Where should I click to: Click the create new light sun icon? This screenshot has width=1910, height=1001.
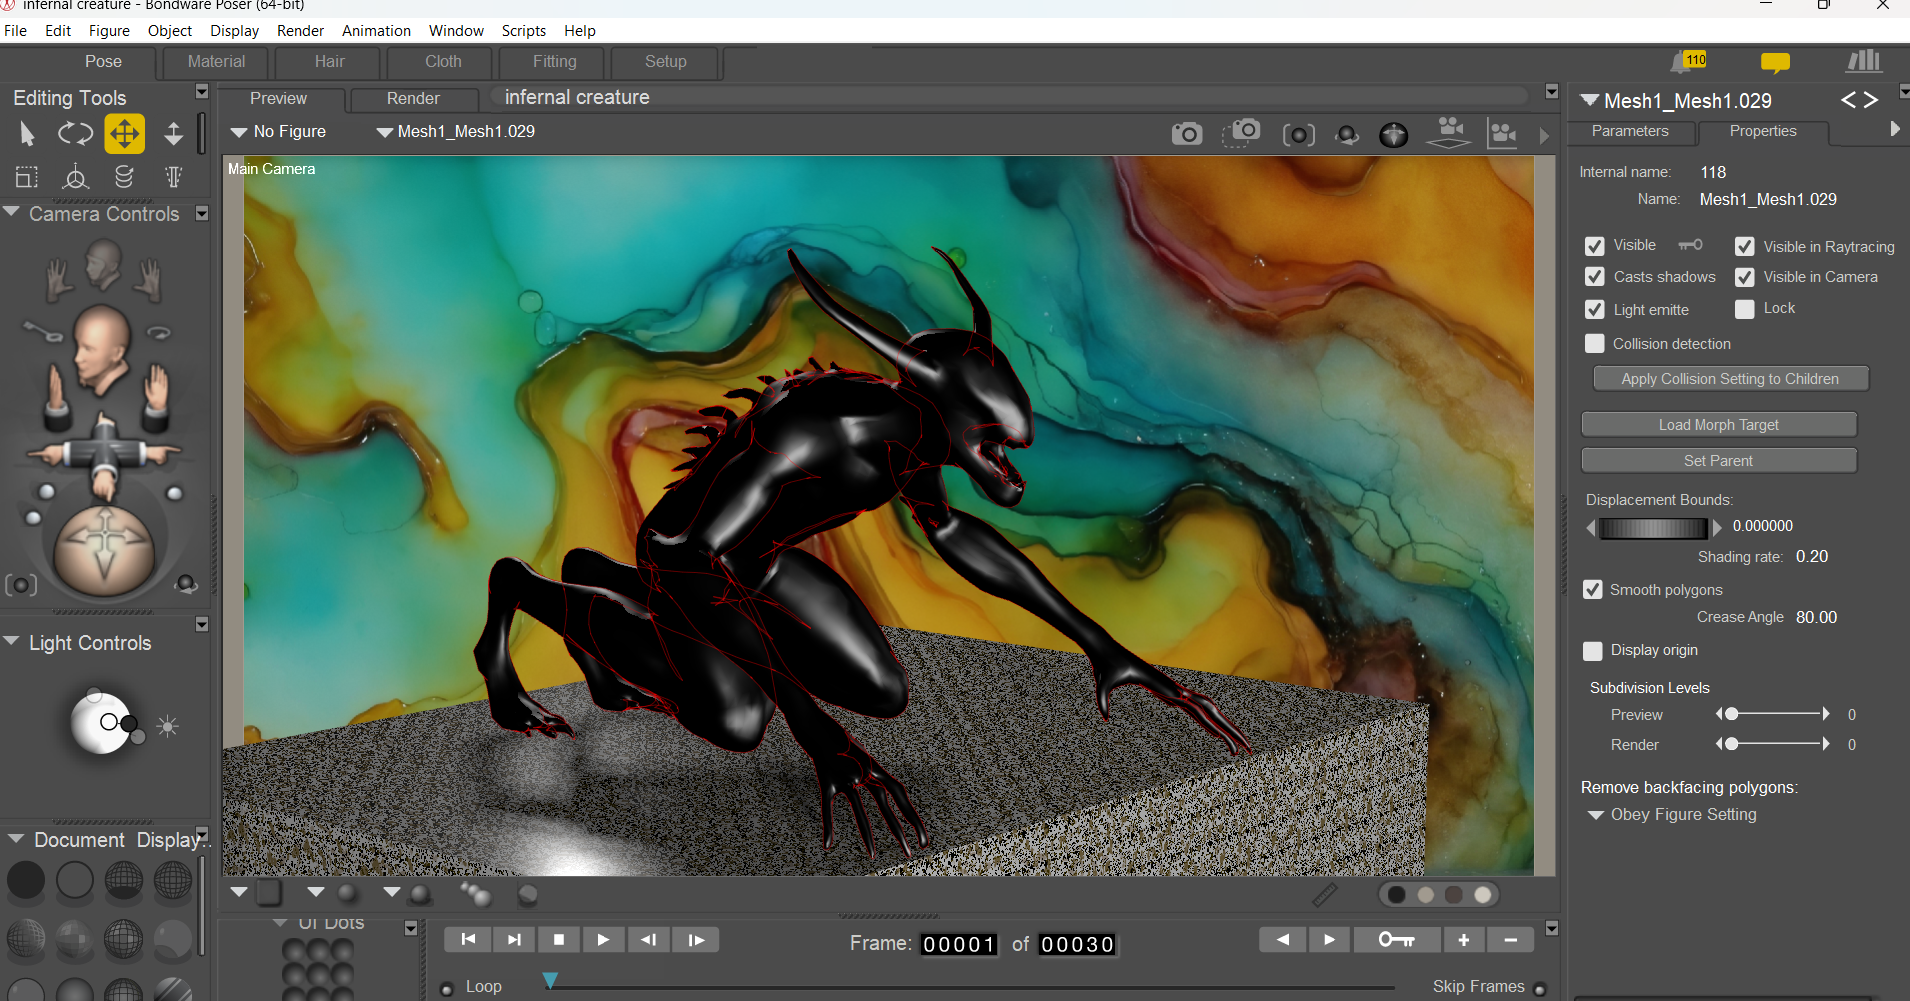[167, 726]
